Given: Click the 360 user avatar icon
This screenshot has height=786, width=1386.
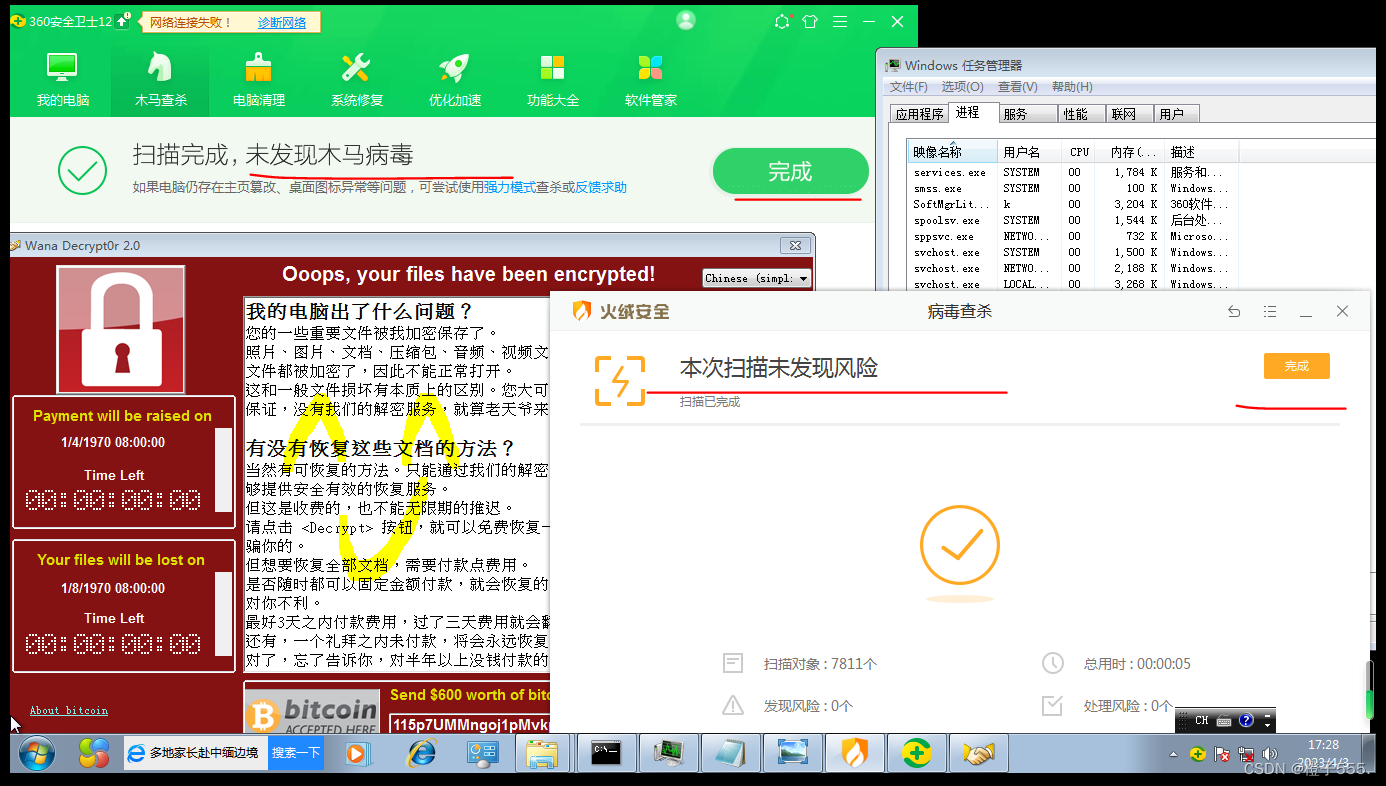Looking at the screenshot, I should [685, 21].
